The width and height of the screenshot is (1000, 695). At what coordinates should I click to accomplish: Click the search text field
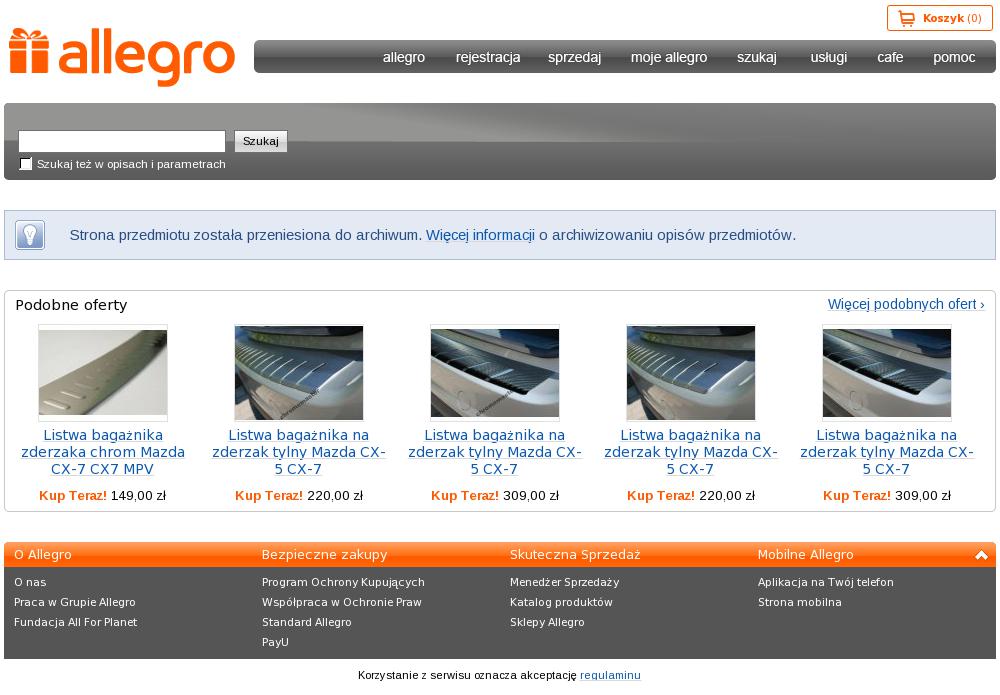[x=122, y=141]
